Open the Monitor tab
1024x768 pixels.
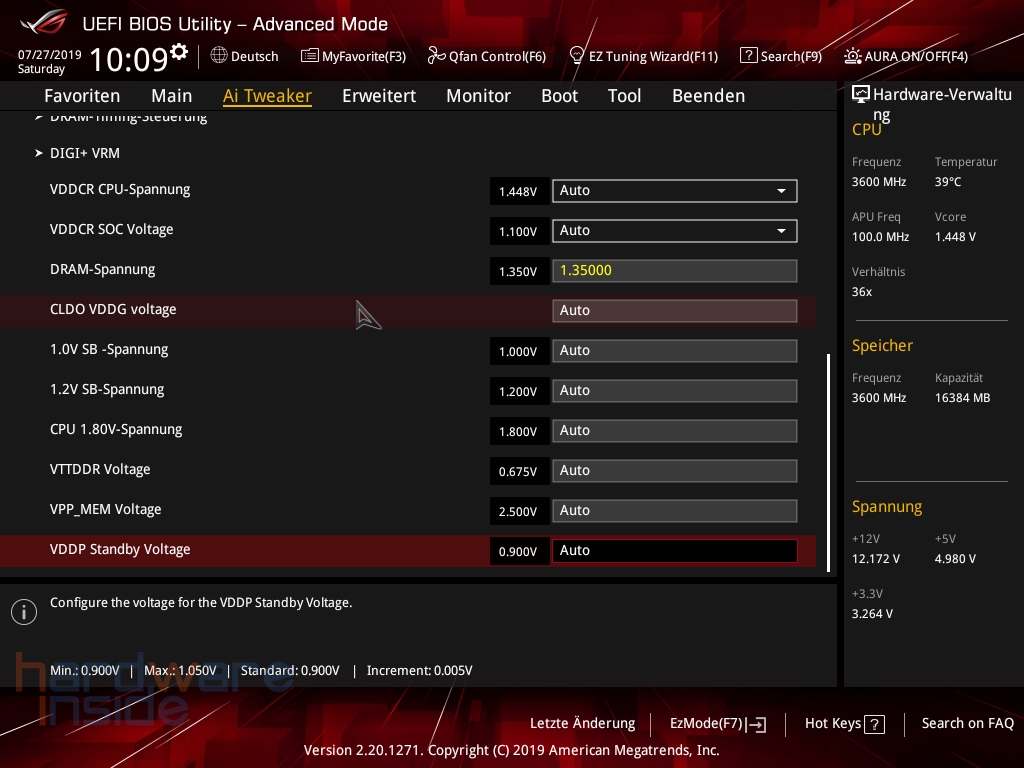(x=478, y=96)
